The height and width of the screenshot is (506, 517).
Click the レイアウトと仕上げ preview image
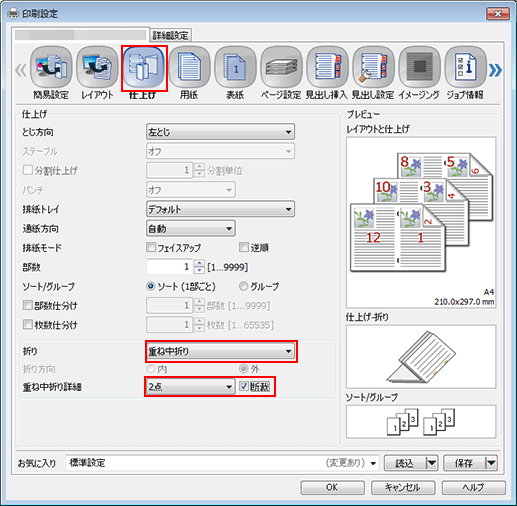tap(421, 222)
